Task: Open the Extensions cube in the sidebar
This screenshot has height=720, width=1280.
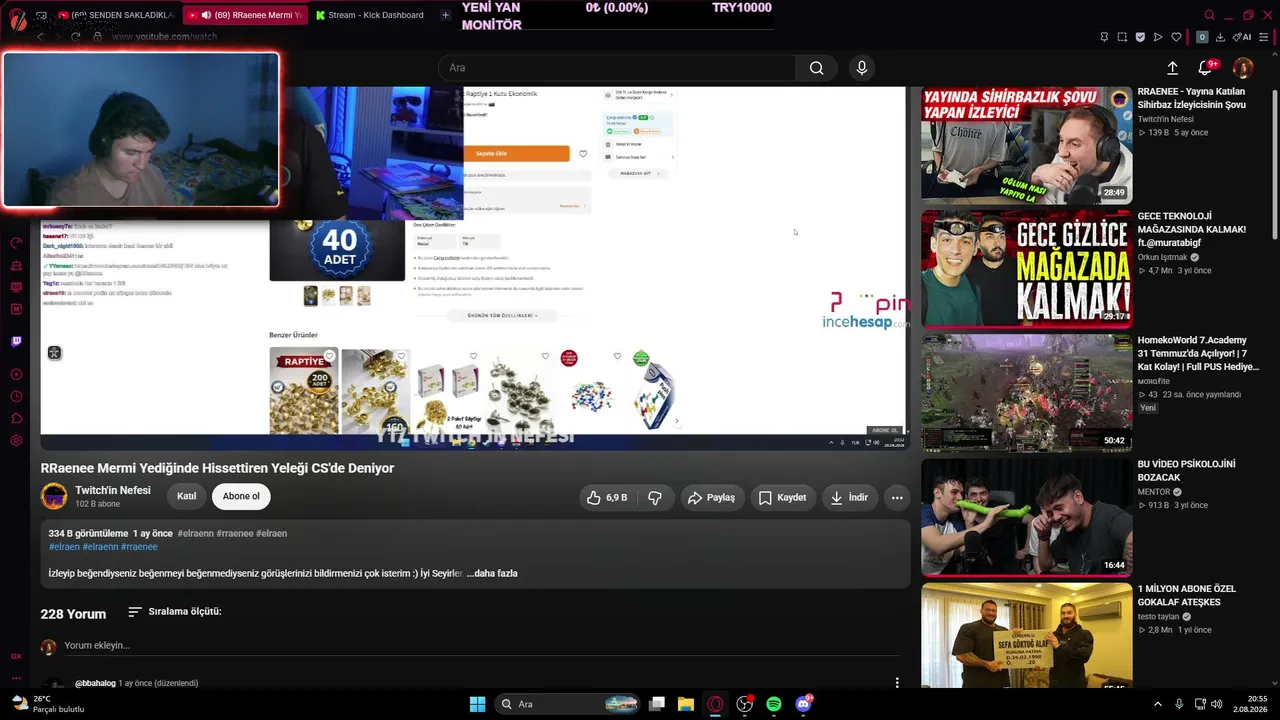Action: [16, 419]
